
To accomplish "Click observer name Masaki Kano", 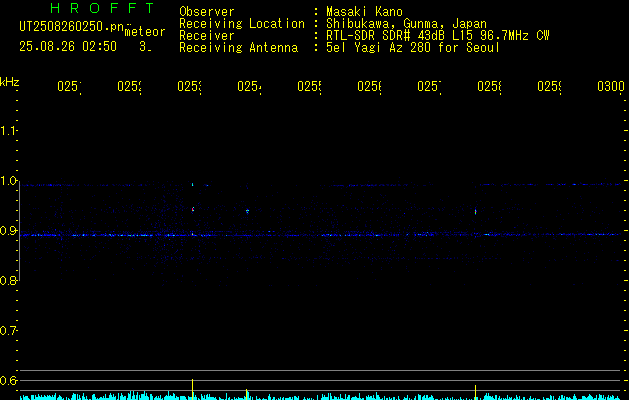I will tap(364, 12).
